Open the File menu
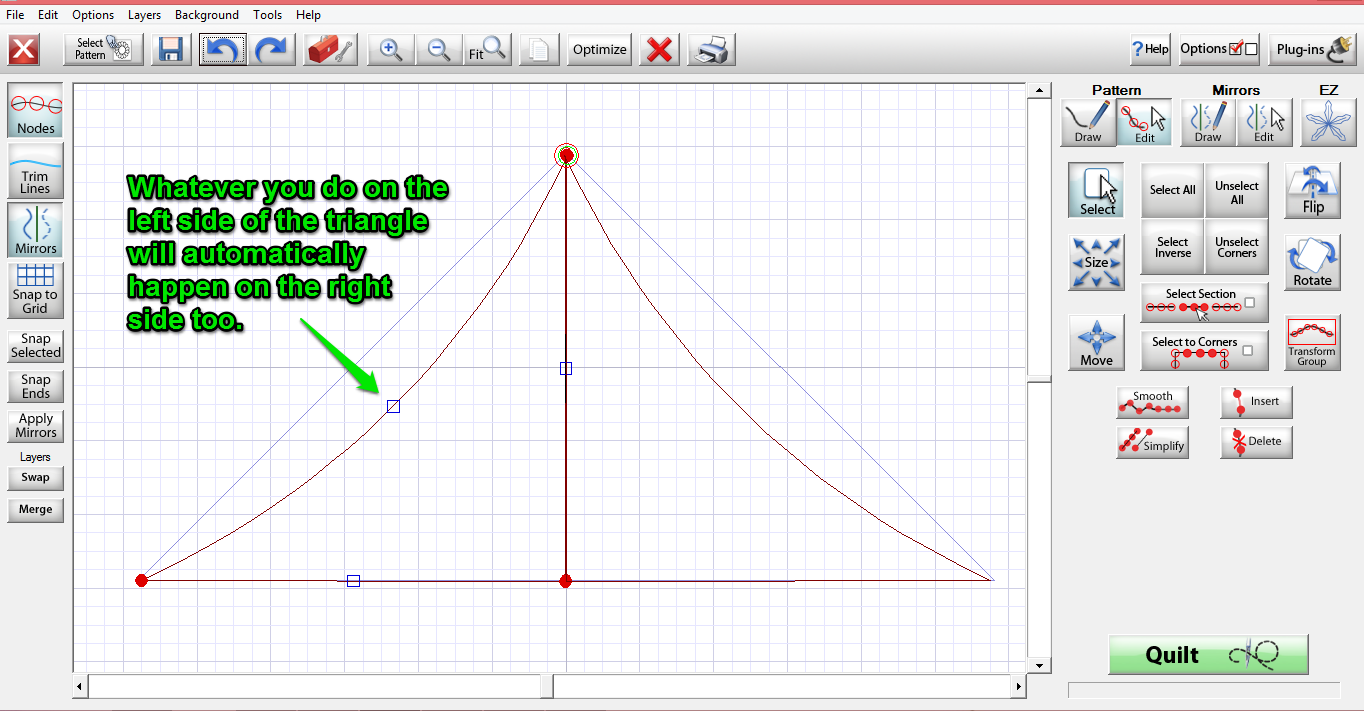The image size is (1364, 711). tap(15, 15)
